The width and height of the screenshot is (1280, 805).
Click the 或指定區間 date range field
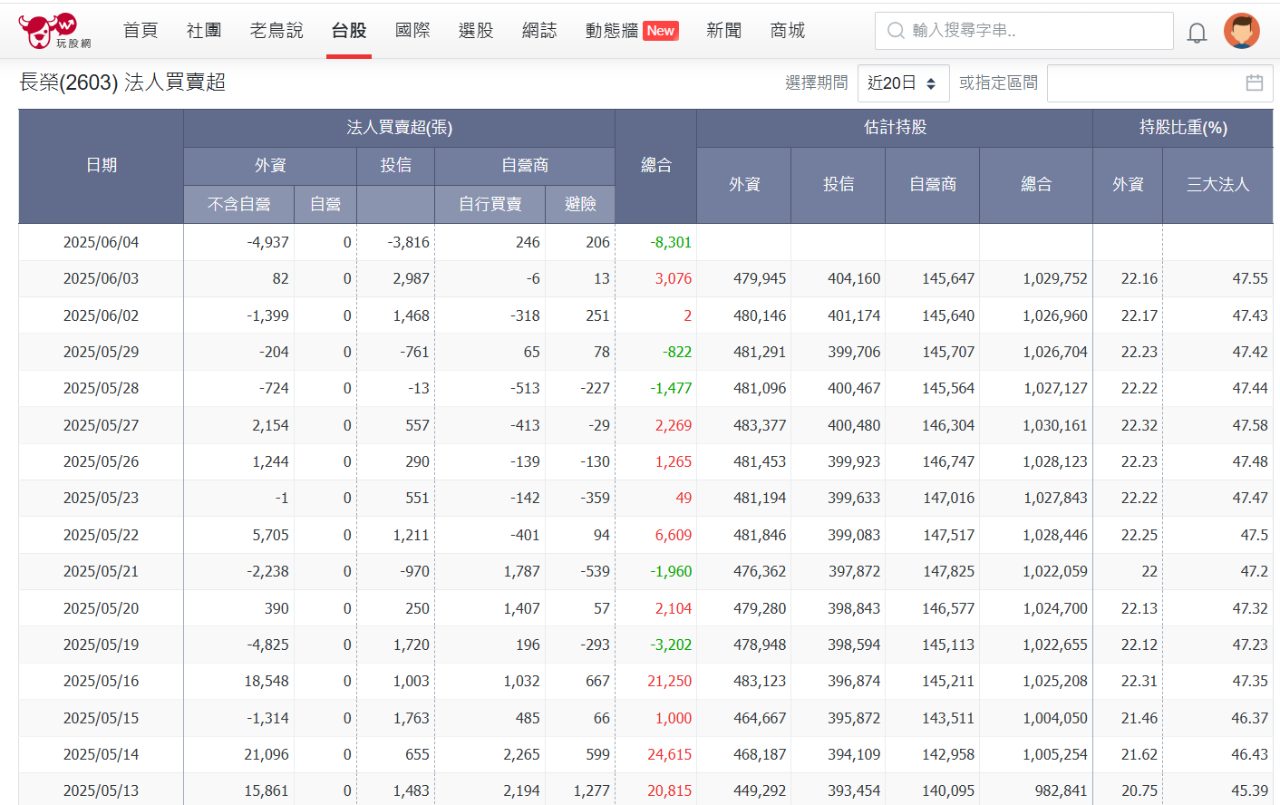1150,83
